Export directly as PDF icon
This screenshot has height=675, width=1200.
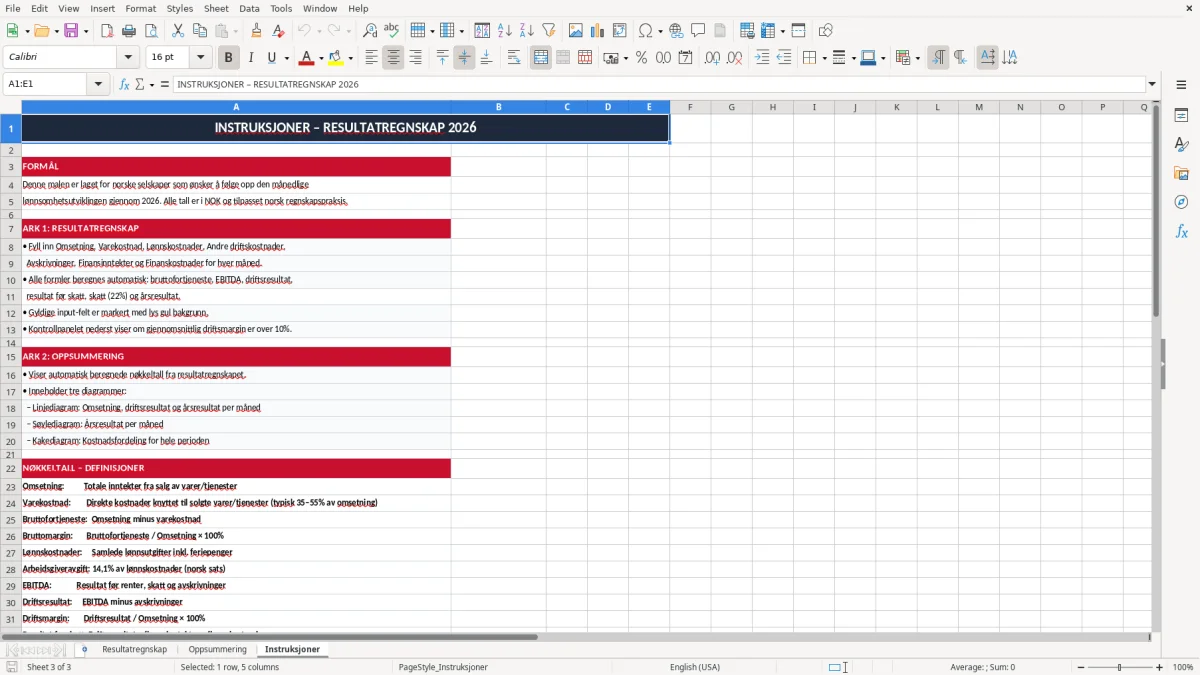pyautogui.click(x=107, y=31)
